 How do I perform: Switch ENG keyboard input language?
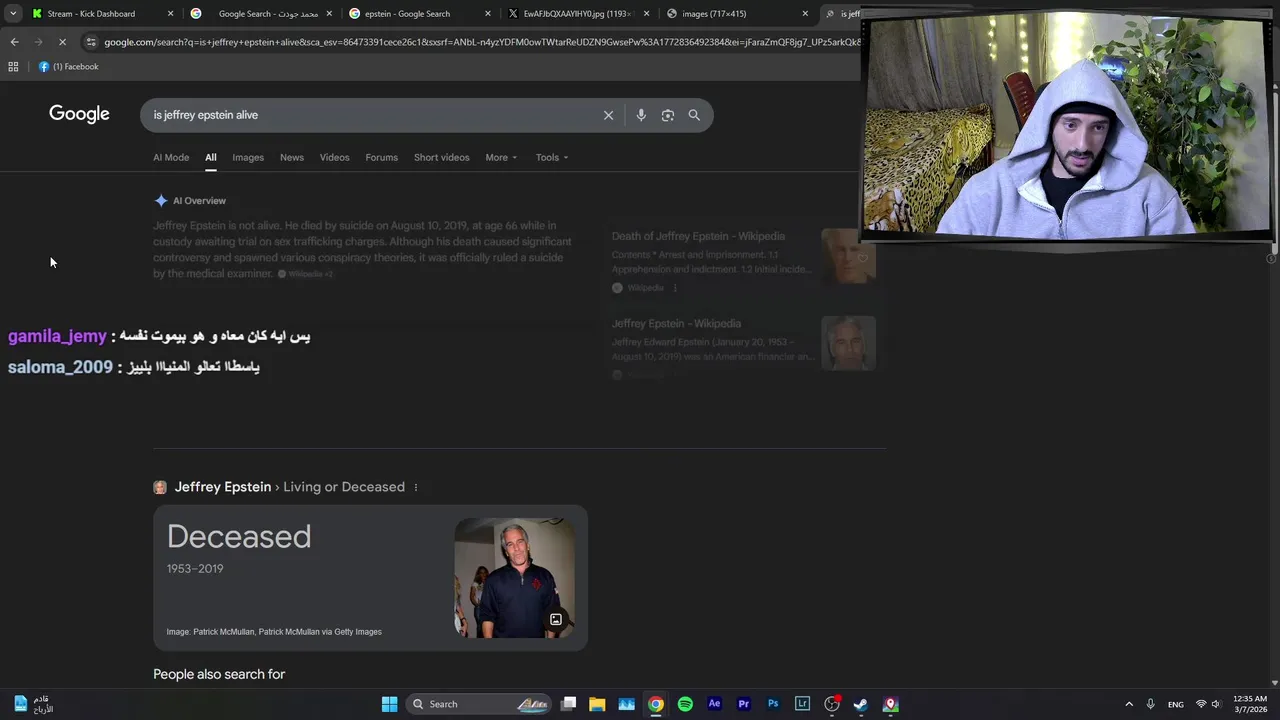(x=1176, y=704)
